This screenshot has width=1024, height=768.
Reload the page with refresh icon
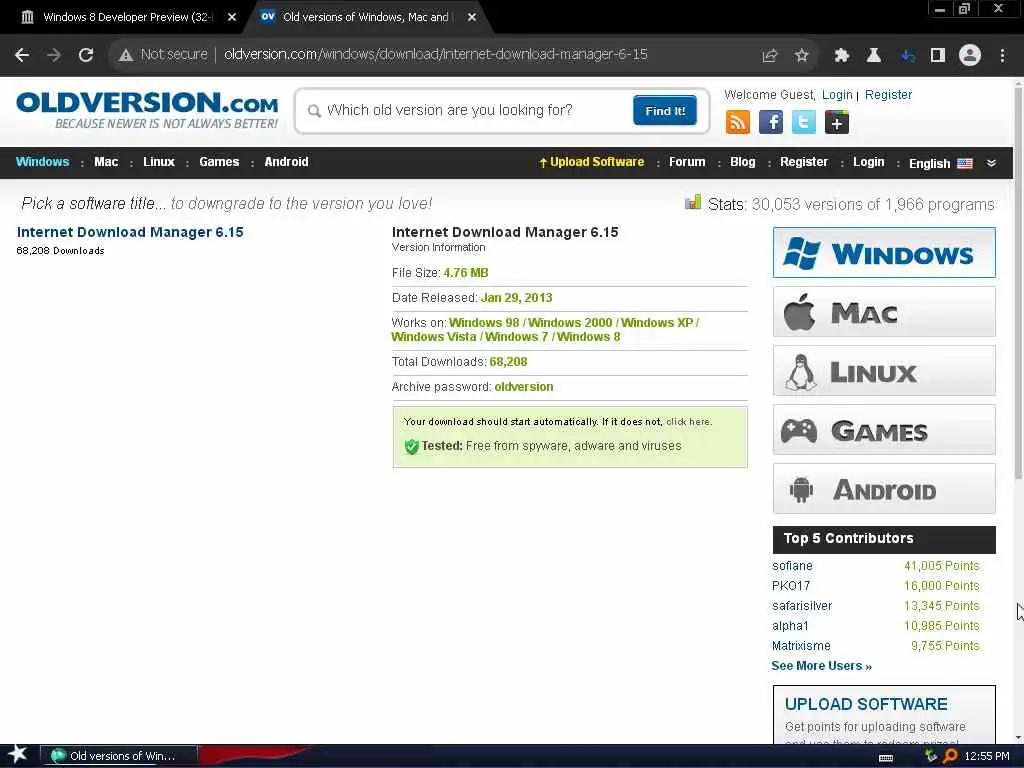click(x=86, y=55)
